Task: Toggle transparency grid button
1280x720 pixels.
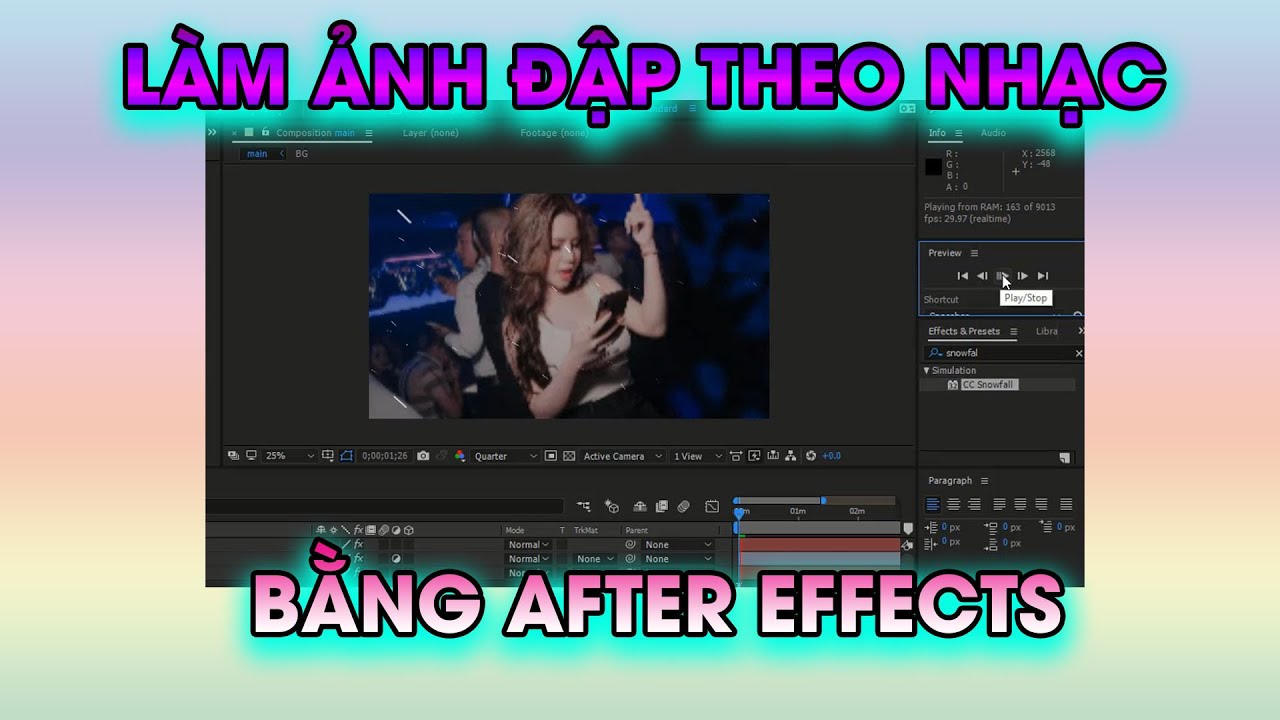Action: point(569,456)
